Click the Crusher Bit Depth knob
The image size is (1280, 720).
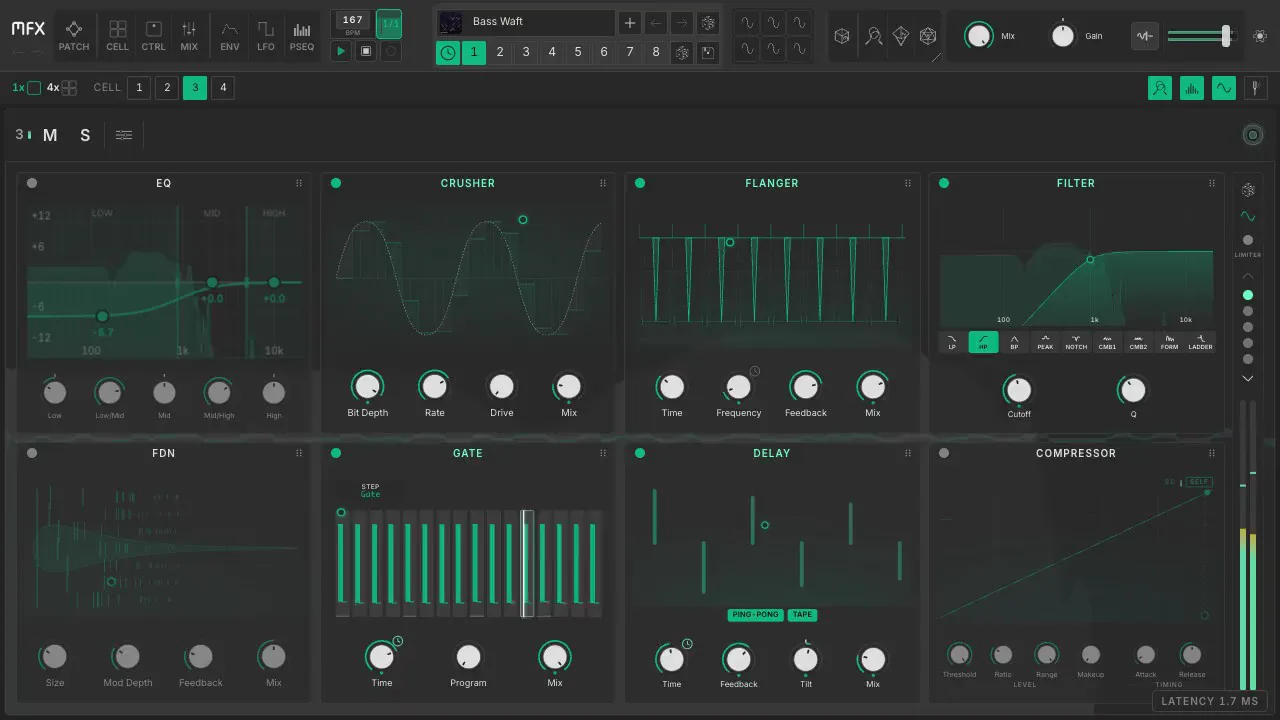367,386
